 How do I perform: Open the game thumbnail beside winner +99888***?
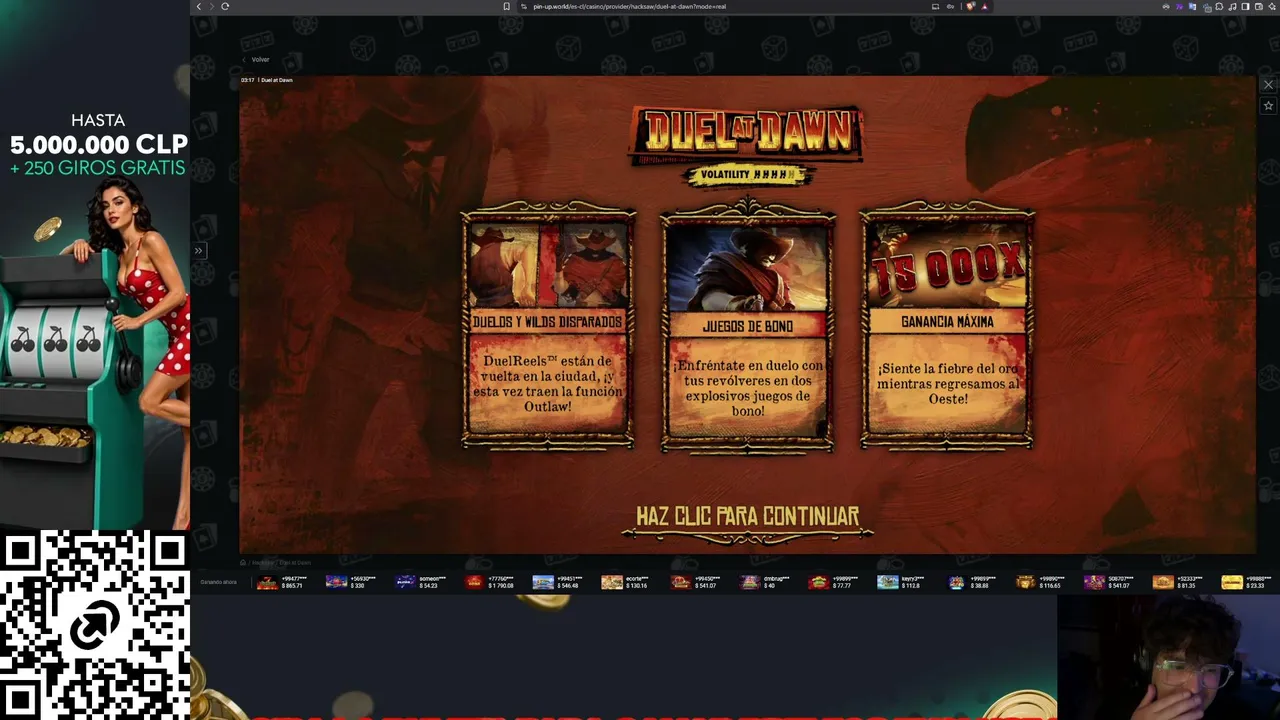click(x=1232, y=582)
